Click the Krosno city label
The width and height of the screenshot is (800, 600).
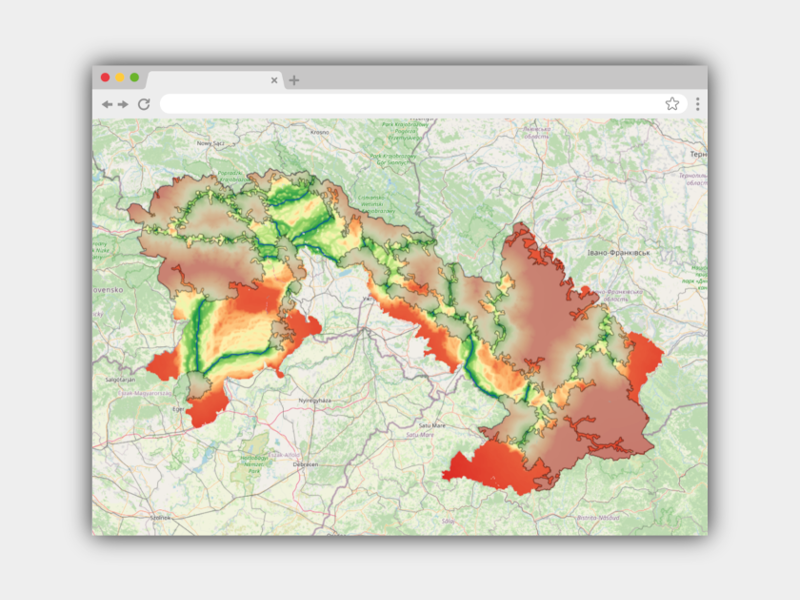tap(320, 132)
